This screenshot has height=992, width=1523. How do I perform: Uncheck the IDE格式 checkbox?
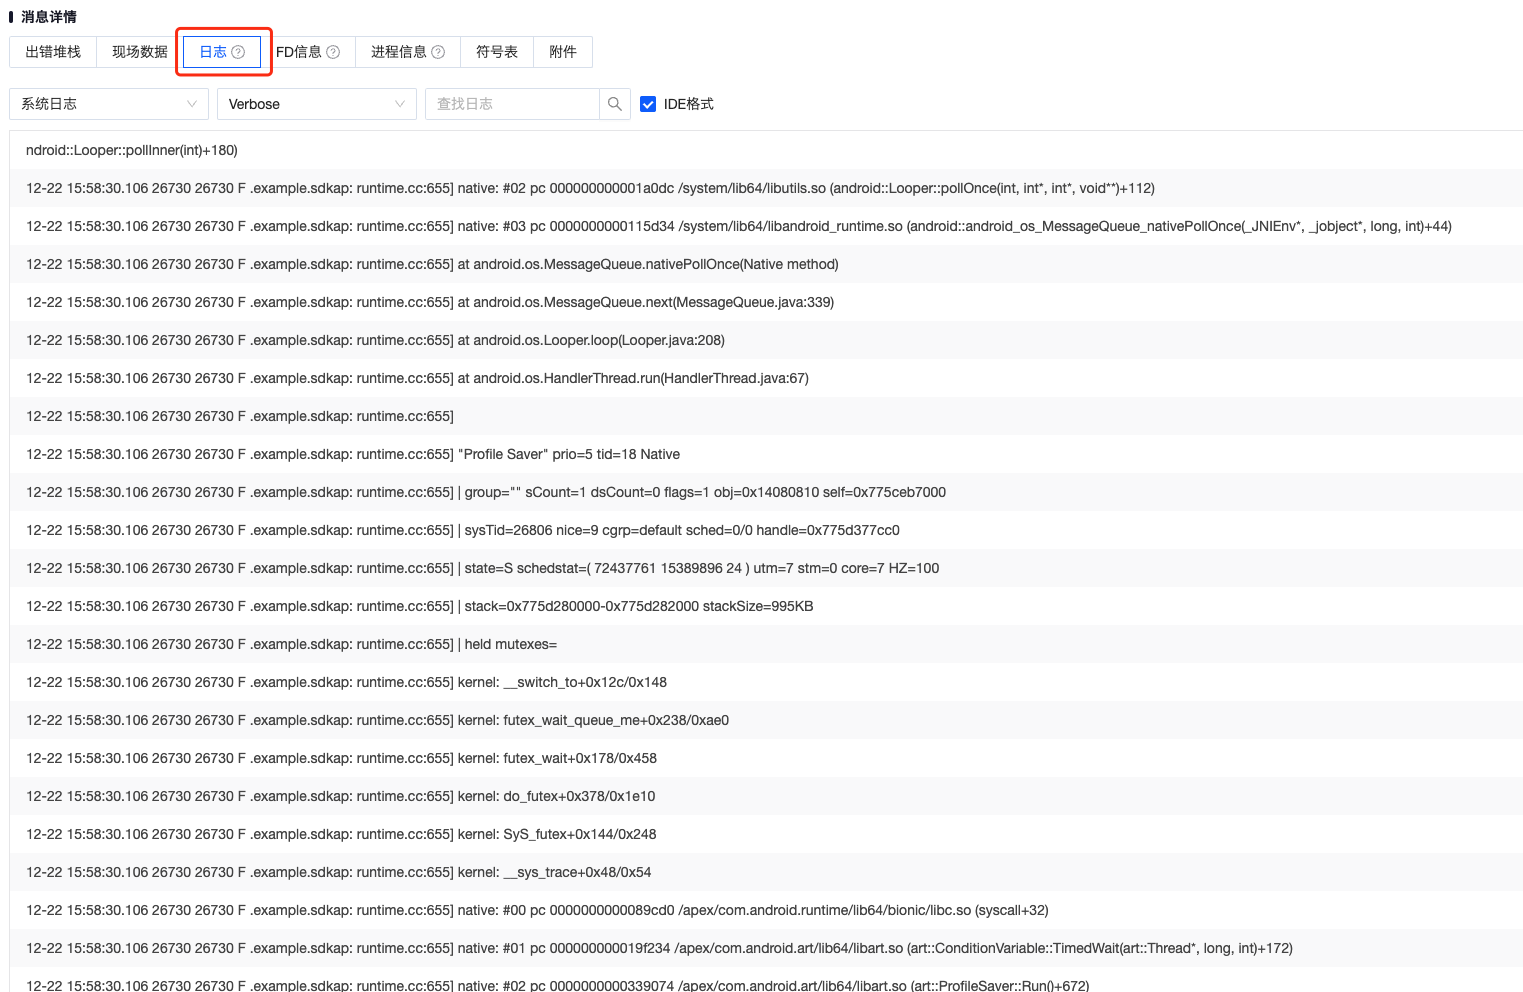(x=648, y=104)
